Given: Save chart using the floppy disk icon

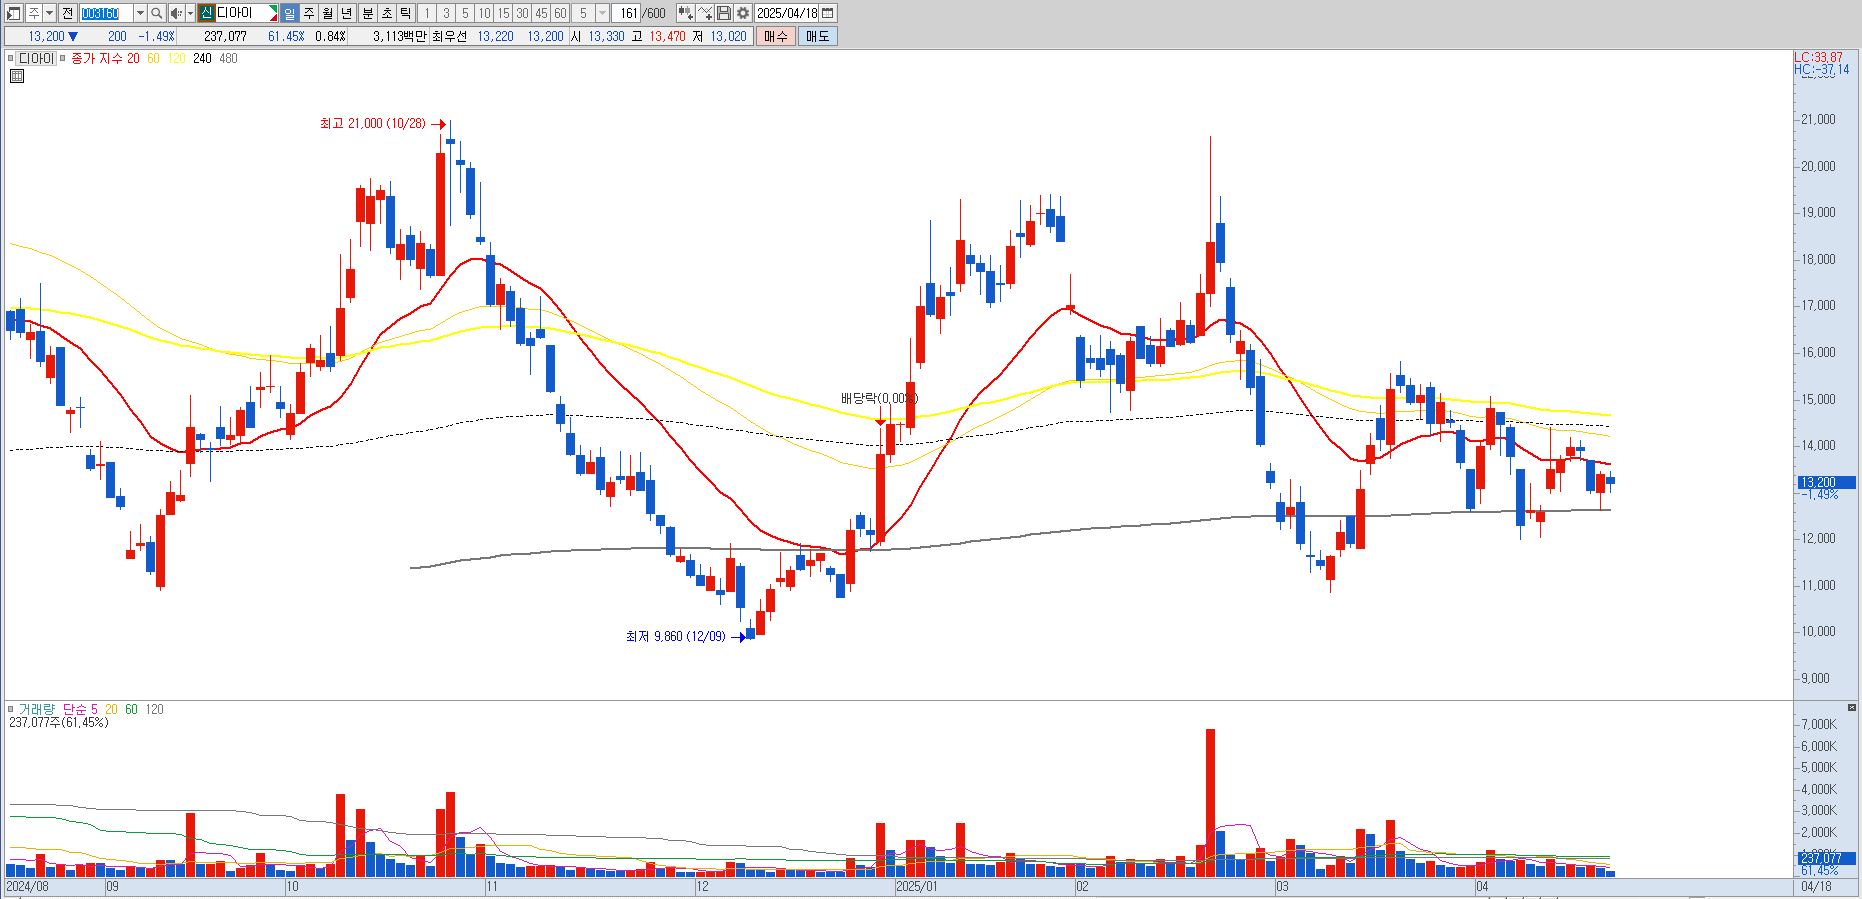Looking at the screenshot, I should tap(724, 13).
